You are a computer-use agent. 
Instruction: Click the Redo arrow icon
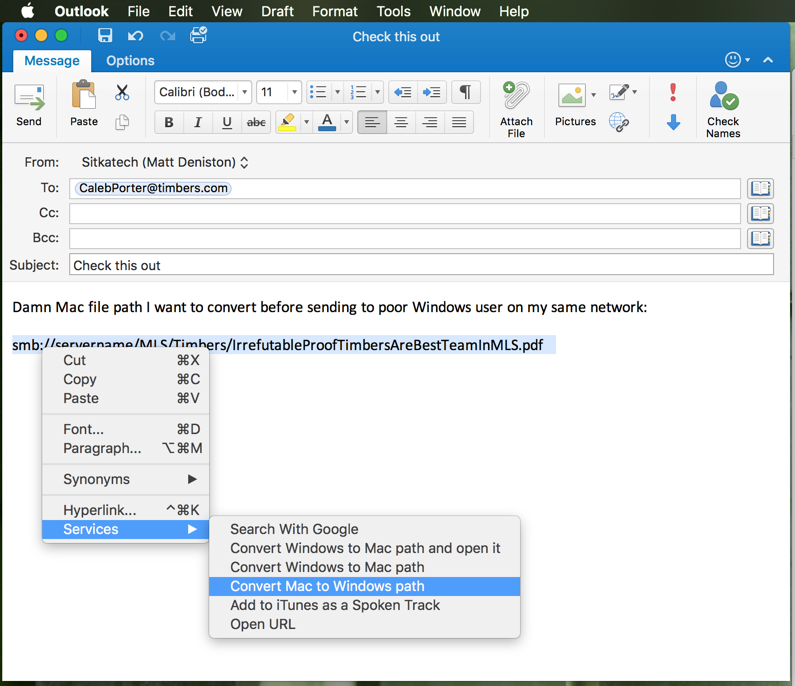[167, 35]
